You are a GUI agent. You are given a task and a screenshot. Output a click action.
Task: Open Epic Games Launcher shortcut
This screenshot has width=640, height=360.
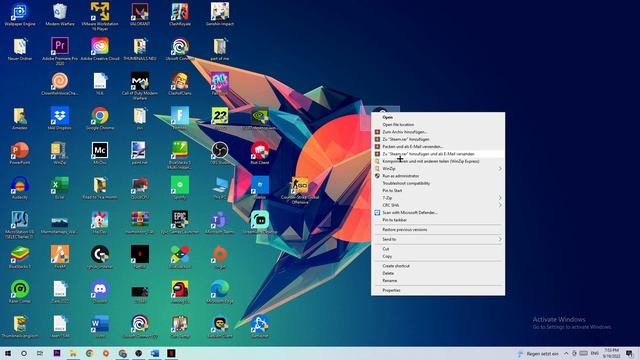pyautogui.click(x=180, y=222)
